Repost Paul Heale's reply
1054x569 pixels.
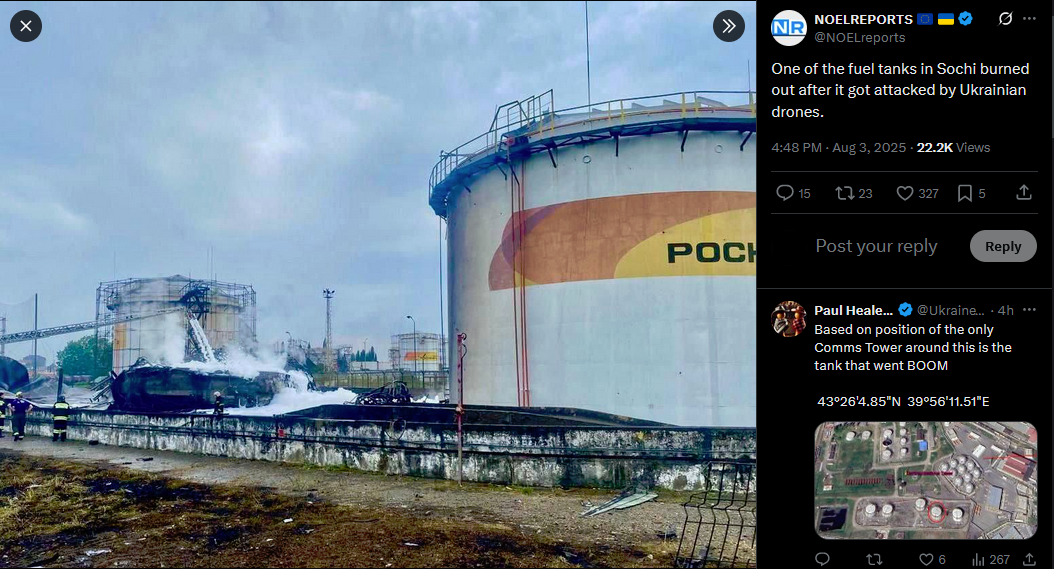pyautogui.click(x=874, y=560)
